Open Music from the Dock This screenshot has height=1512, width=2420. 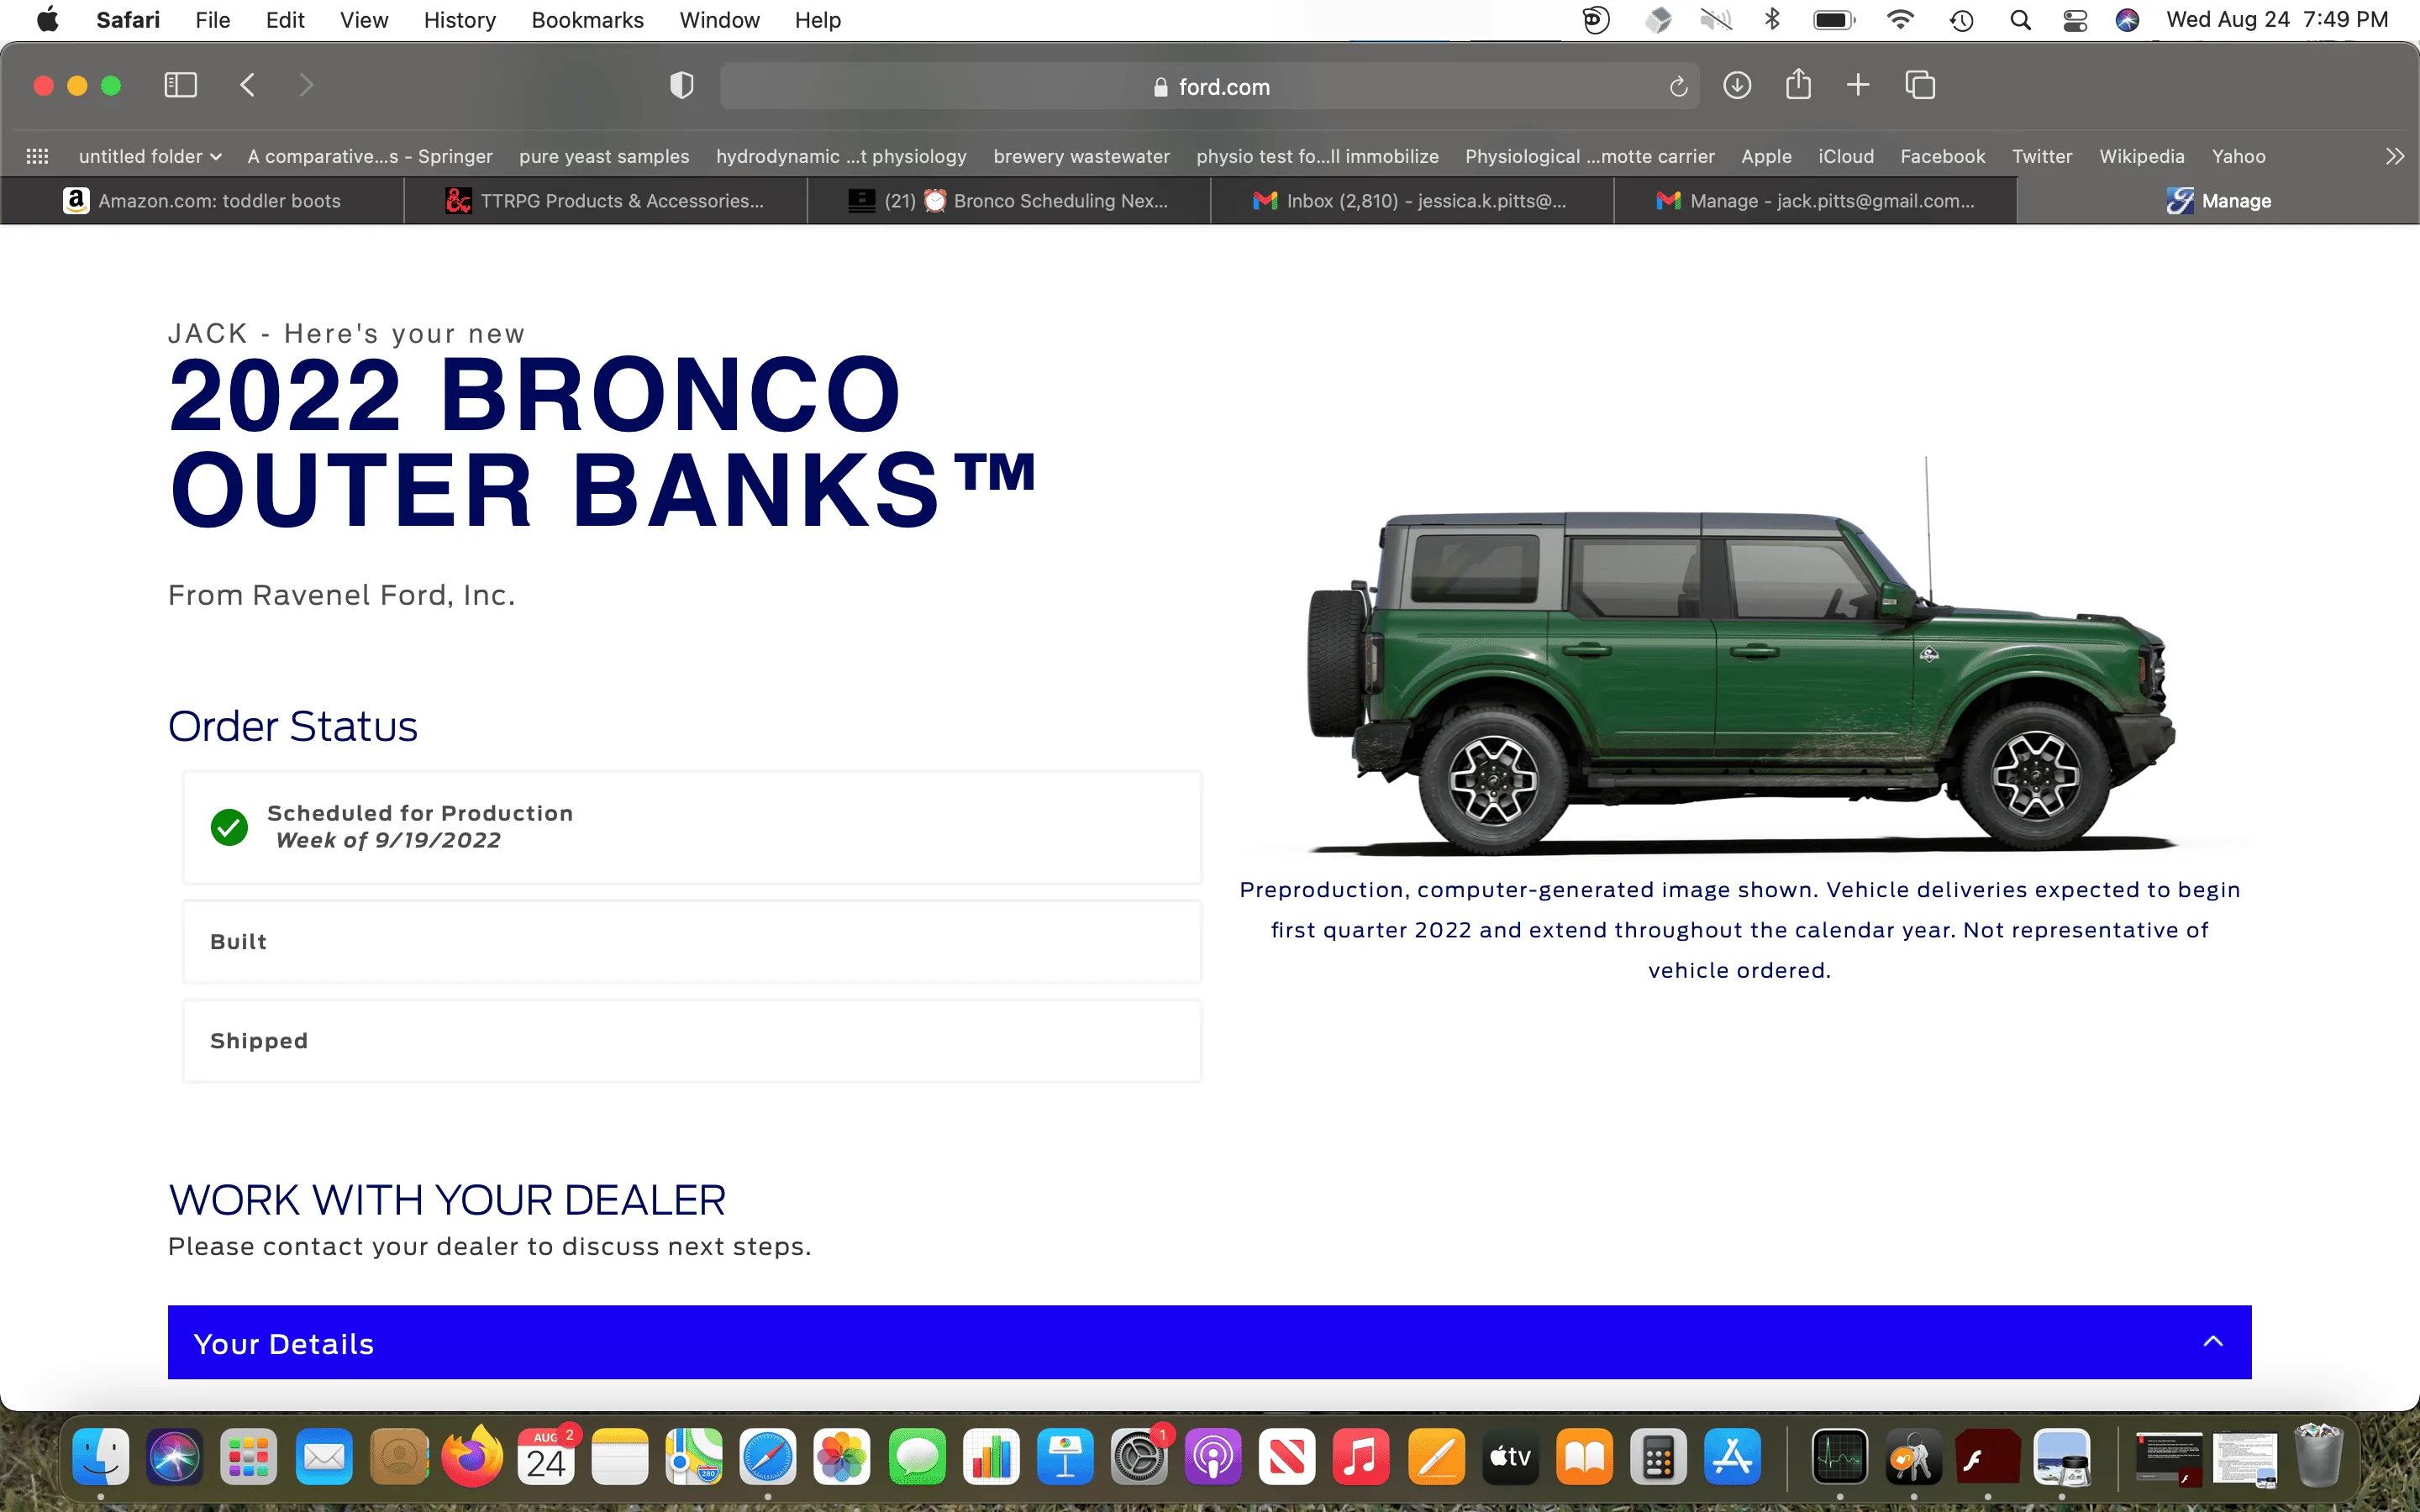pyautogui.click(x=1361, y=1456)
